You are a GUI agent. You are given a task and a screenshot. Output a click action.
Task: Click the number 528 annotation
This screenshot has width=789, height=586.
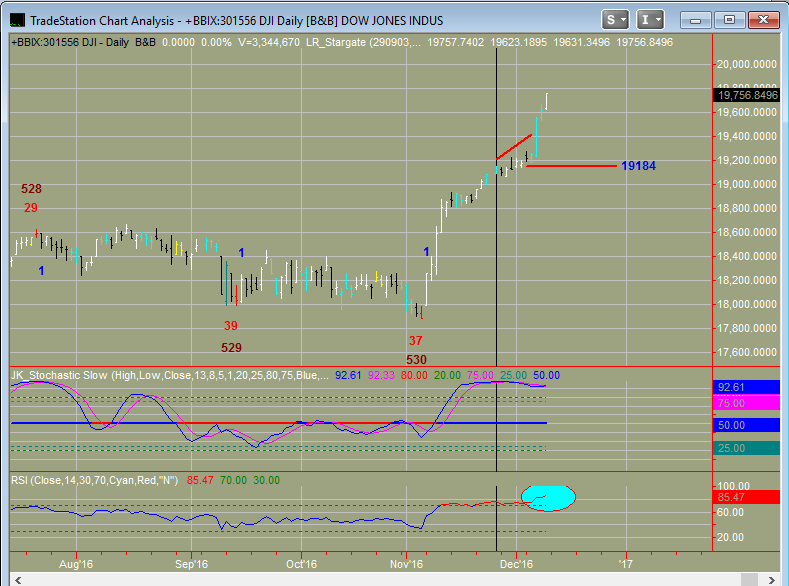[x=31, y=189]
